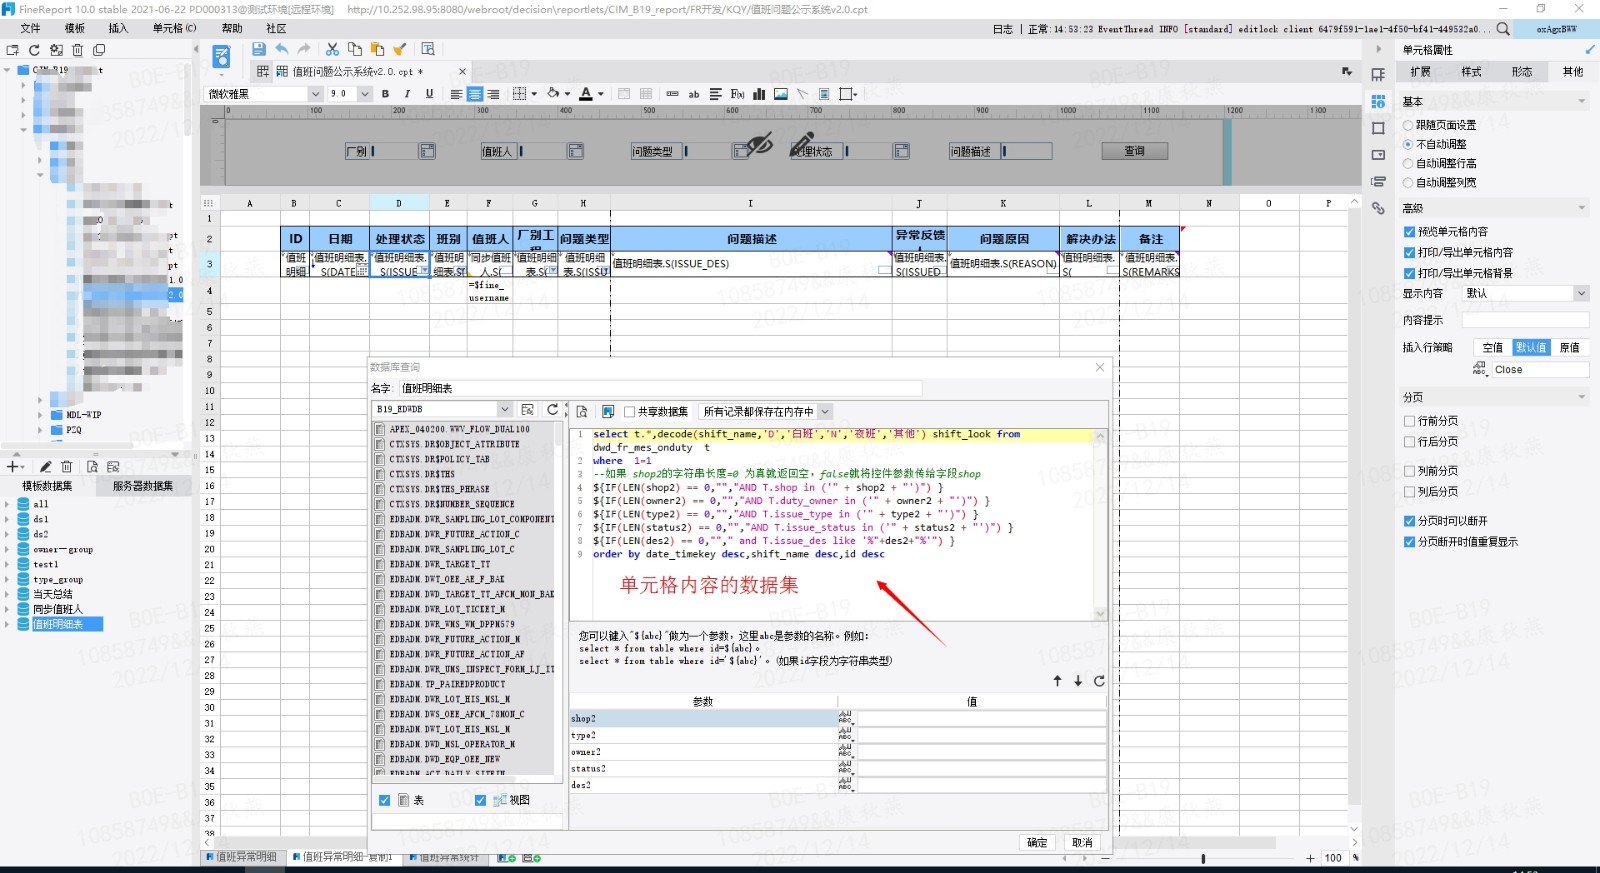This screenshot has height=873, width=1600.
Task: Align cell text right
Action: pyautogui.click(x=494, y=94)
